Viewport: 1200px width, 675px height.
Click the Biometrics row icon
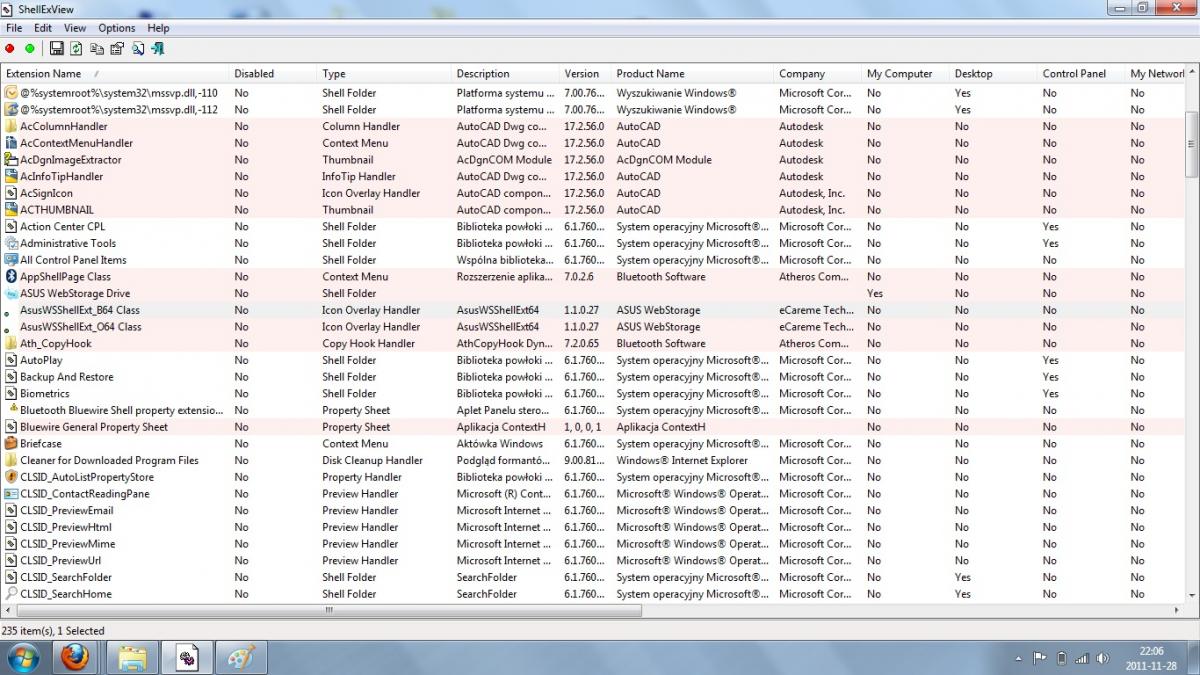(11, 394)
